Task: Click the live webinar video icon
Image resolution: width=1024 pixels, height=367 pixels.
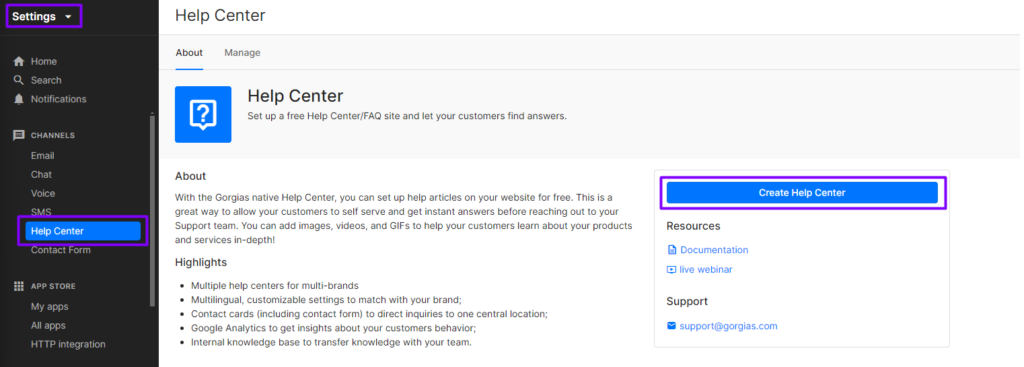Action: pos(671,270)
